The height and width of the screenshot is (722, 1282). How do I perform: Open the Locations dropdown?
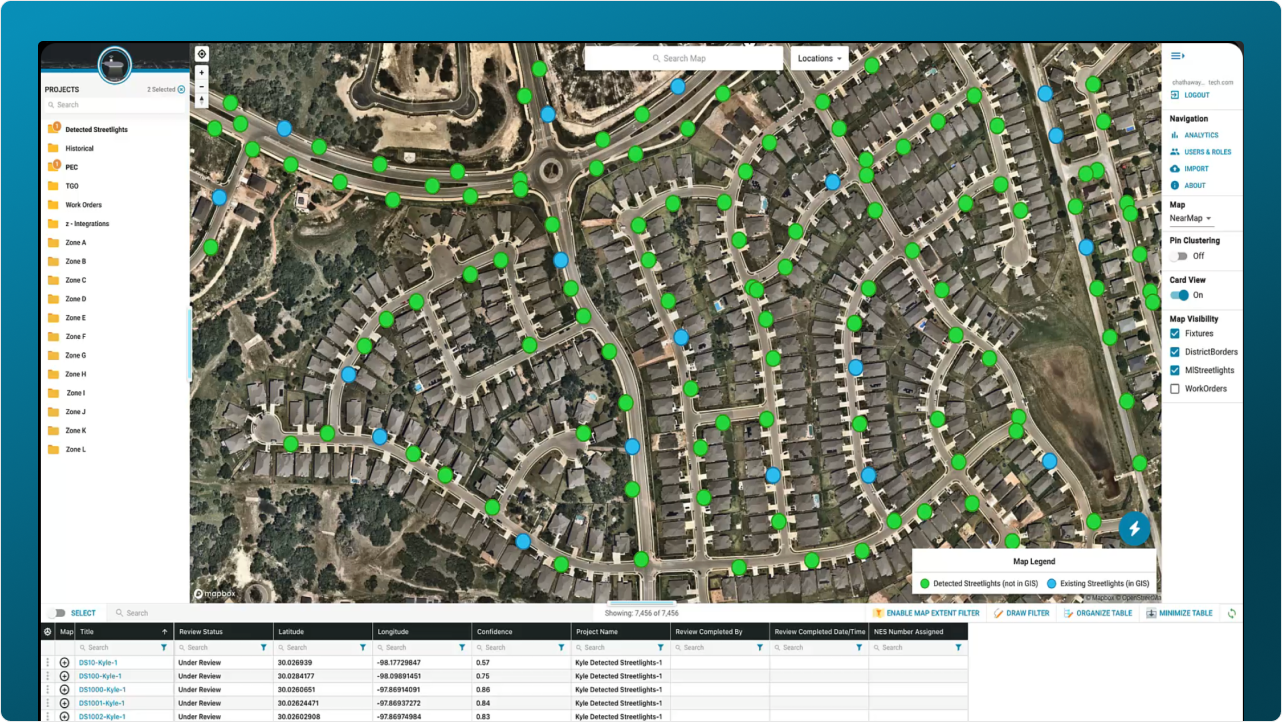click(x=819, y=58)
